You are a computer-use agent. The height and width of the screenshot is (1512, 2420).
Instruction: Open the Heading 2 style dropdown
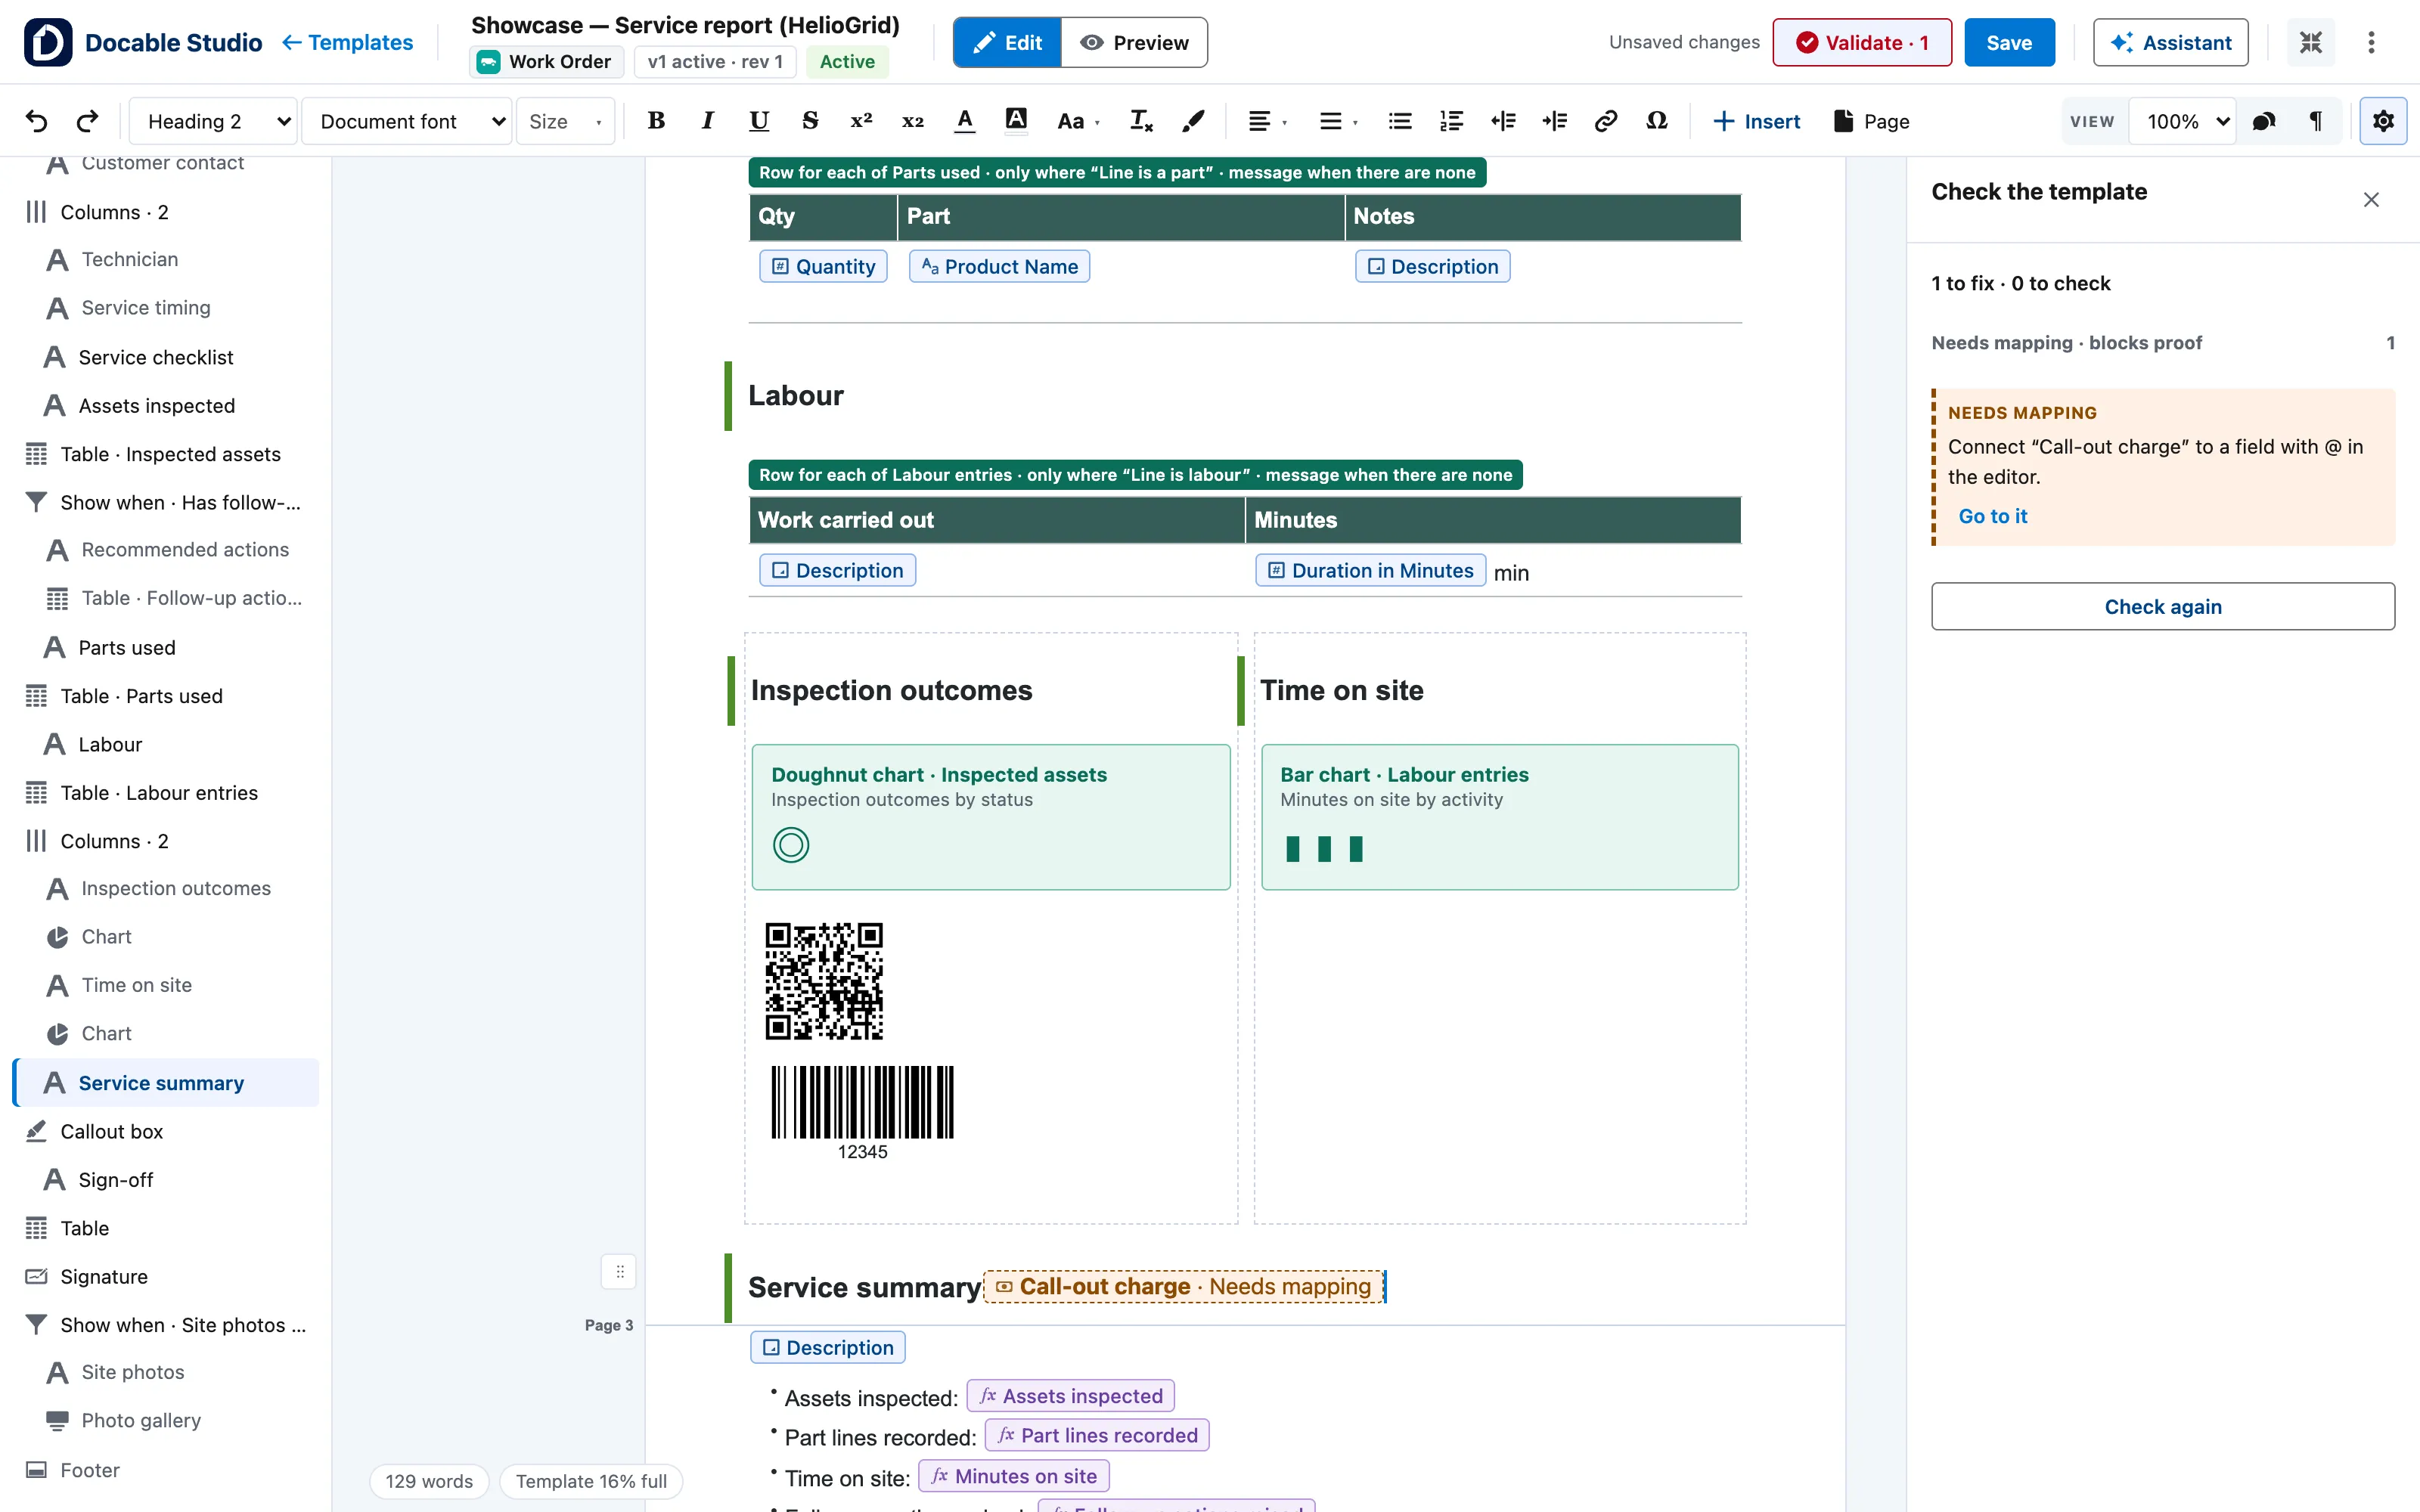point(214,121)
